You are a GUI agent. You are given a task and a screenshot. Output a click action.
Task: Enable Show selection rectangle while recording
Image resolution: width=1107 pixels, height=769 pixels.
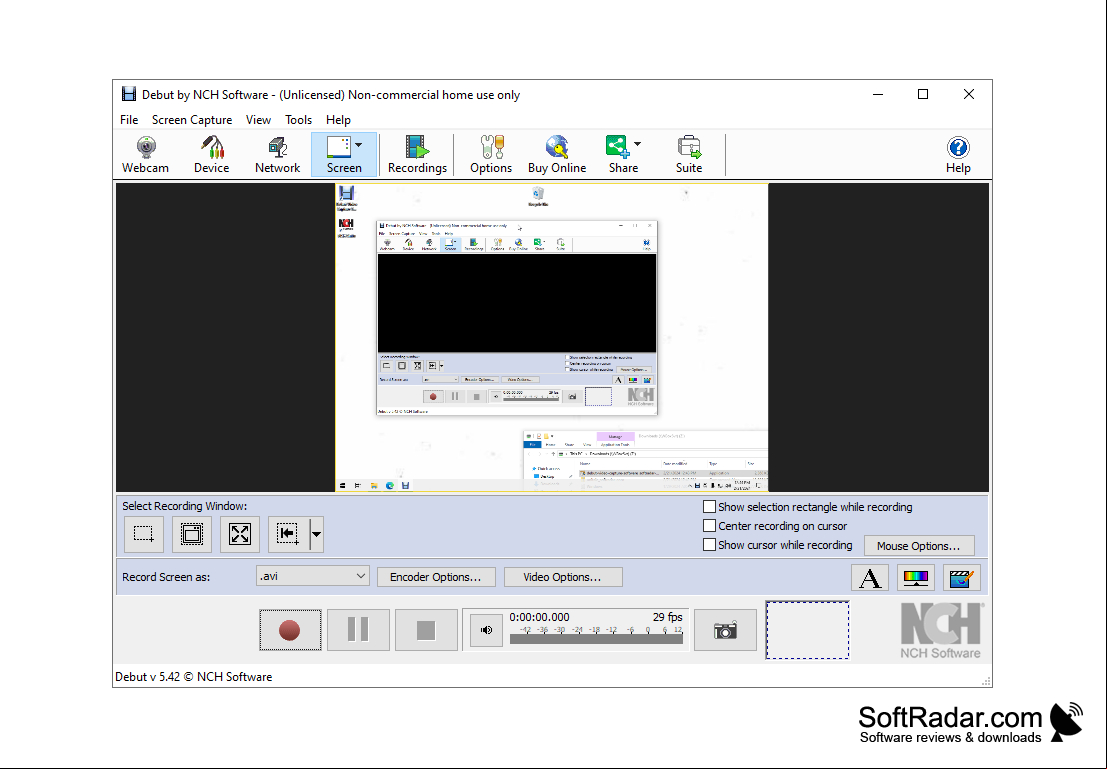[710, 506]
